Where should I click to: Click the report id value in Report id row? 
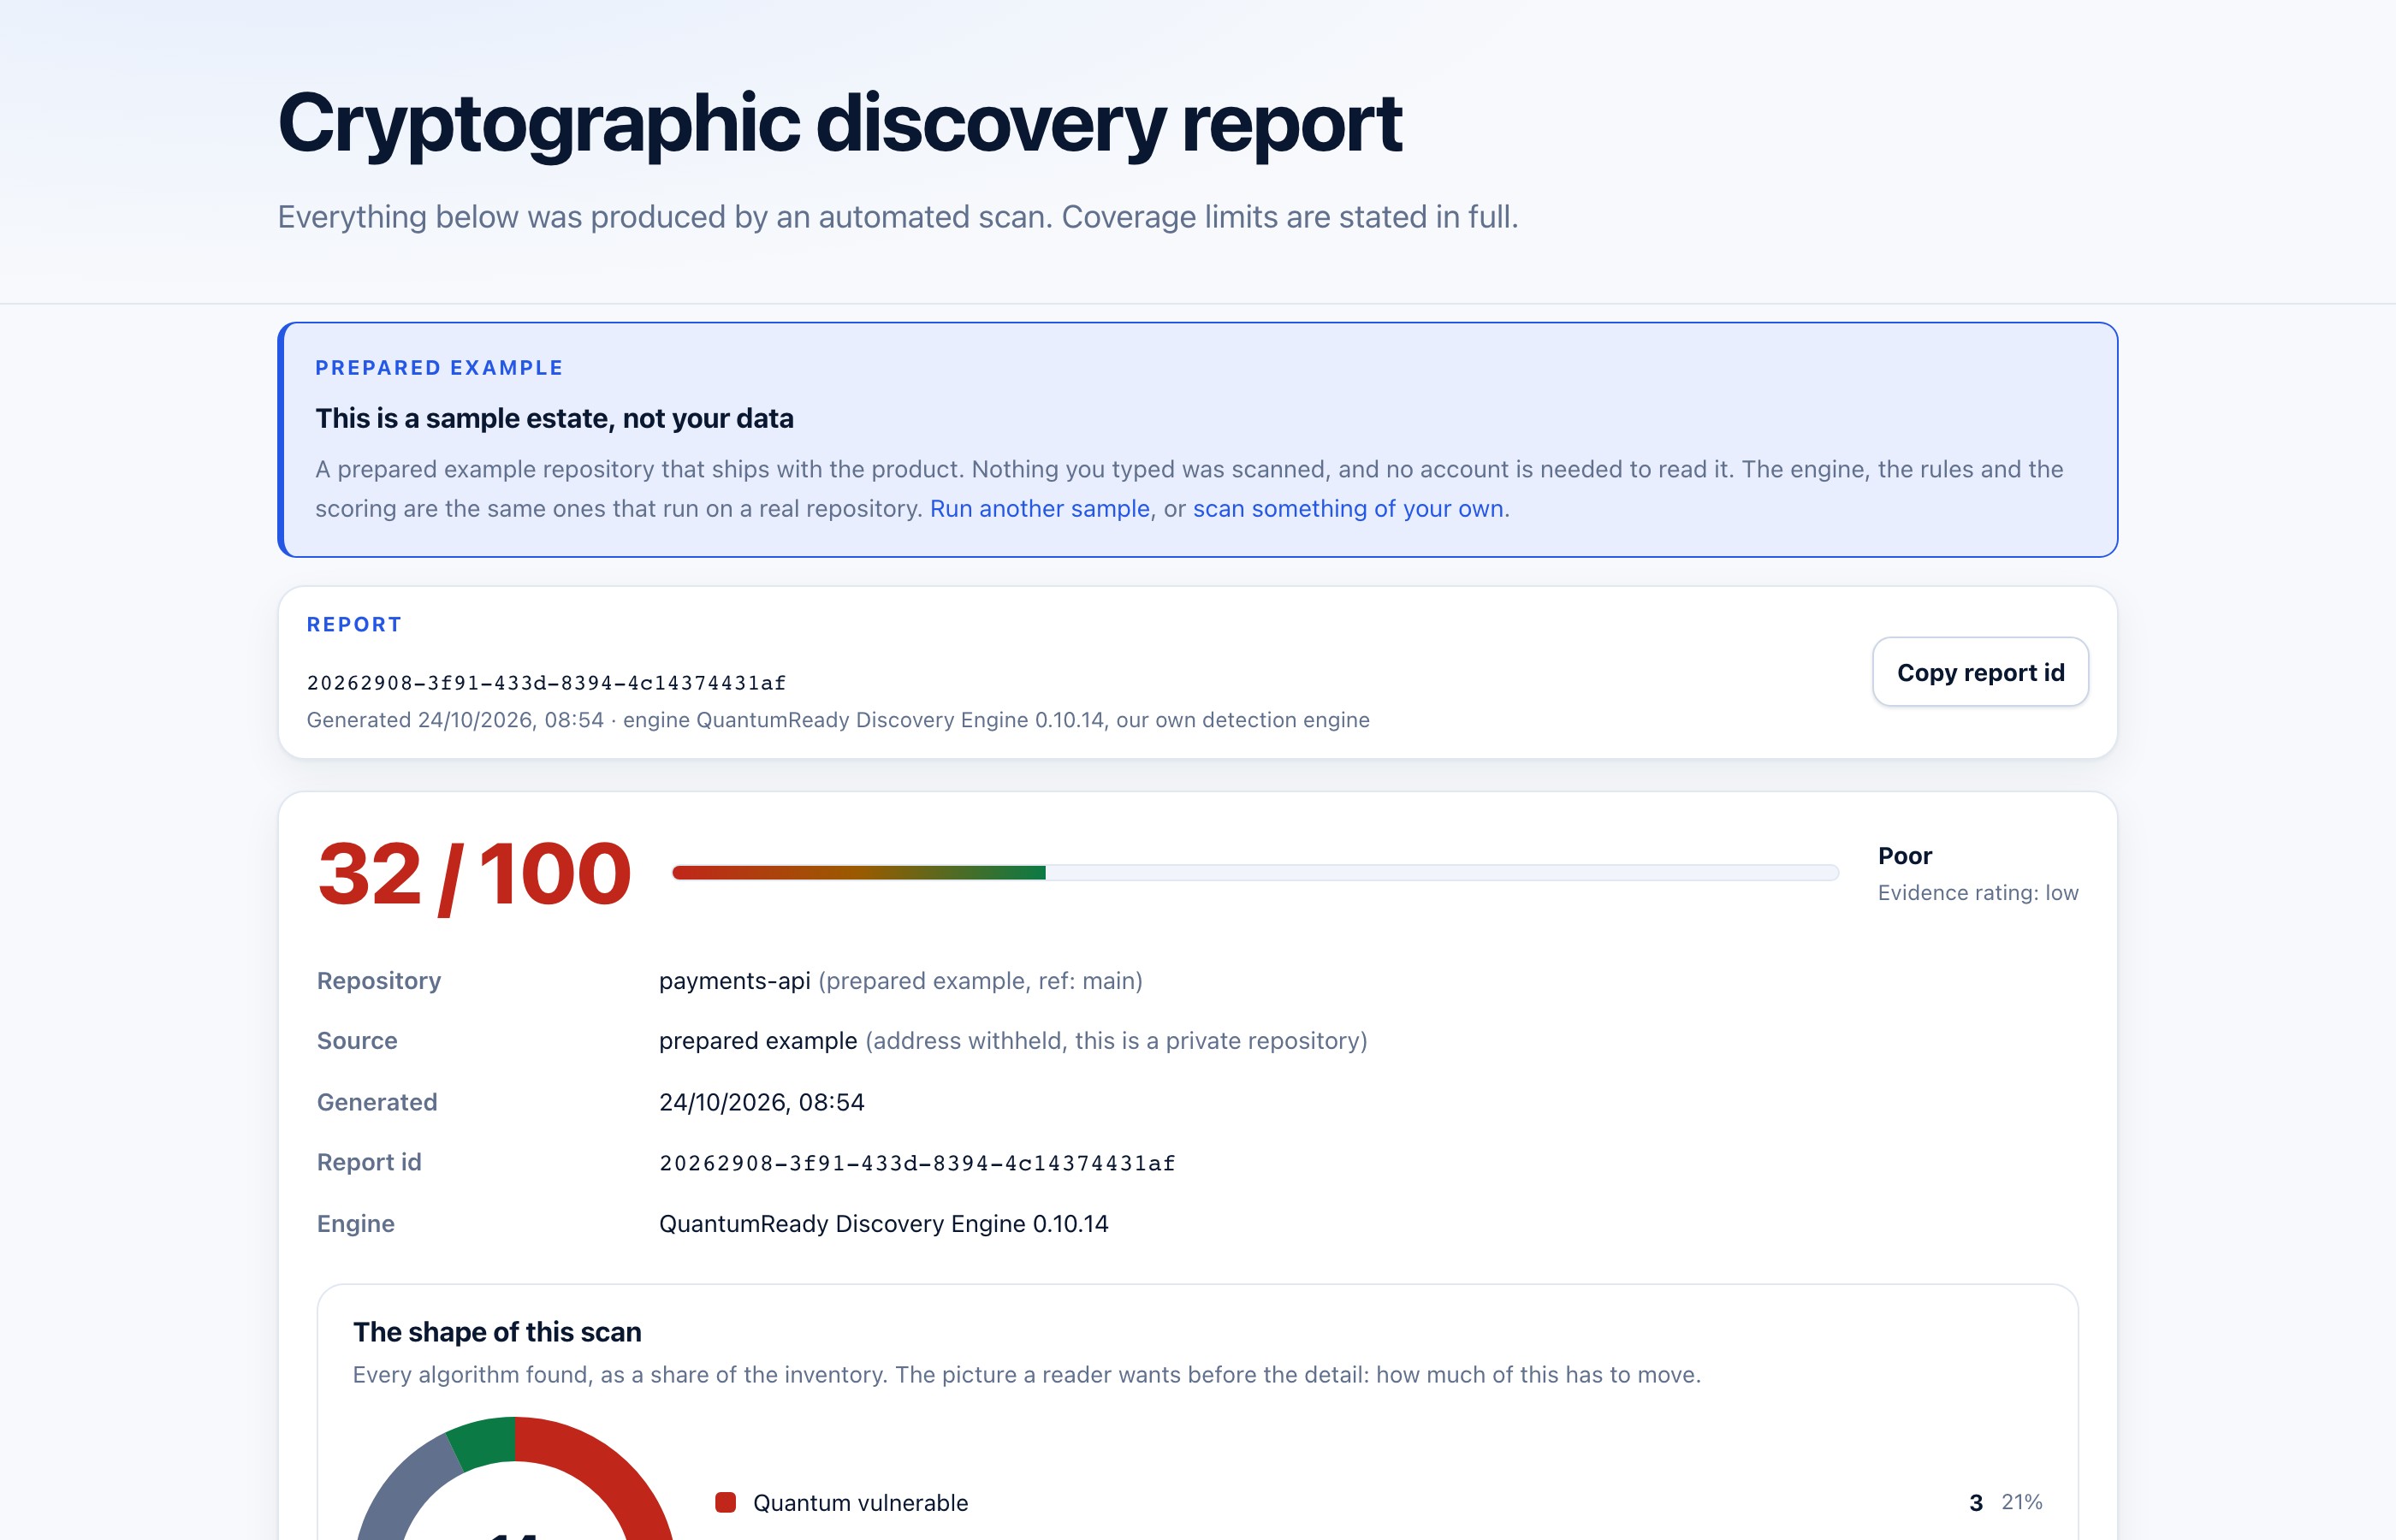(x=917, y=1163)
